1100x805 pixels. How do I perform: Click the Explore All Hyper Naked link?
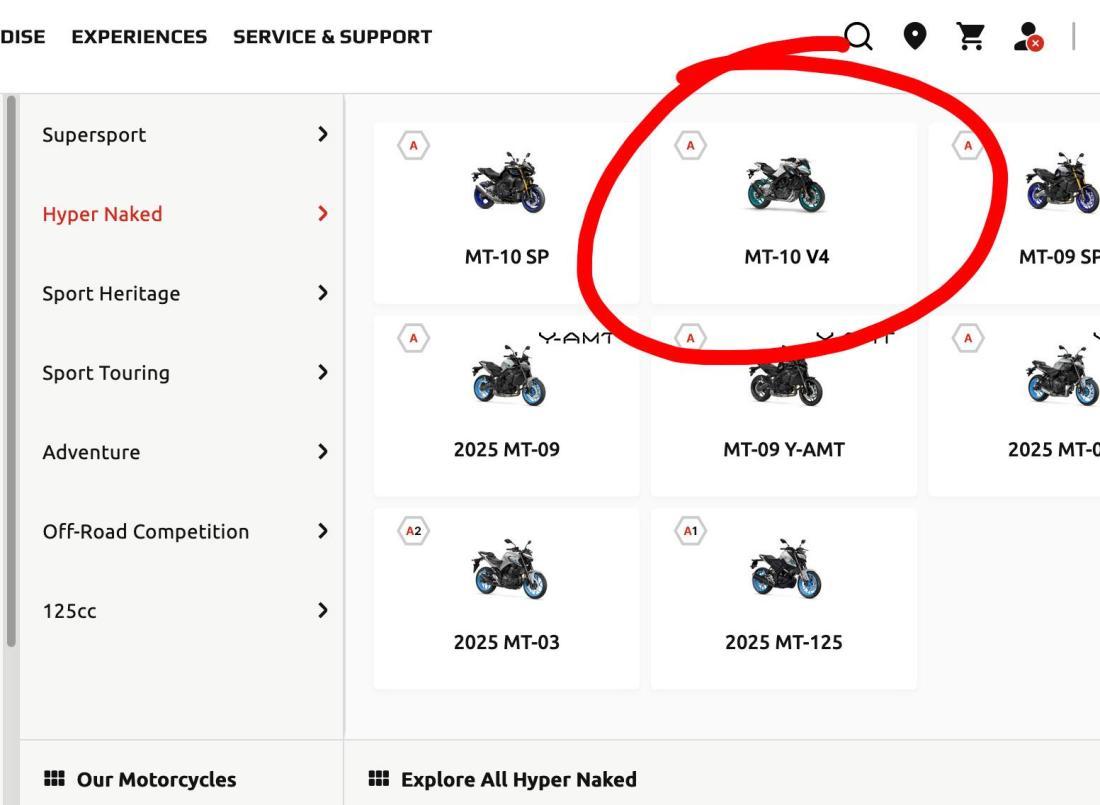pyautogui.click(x=518, y=779)
